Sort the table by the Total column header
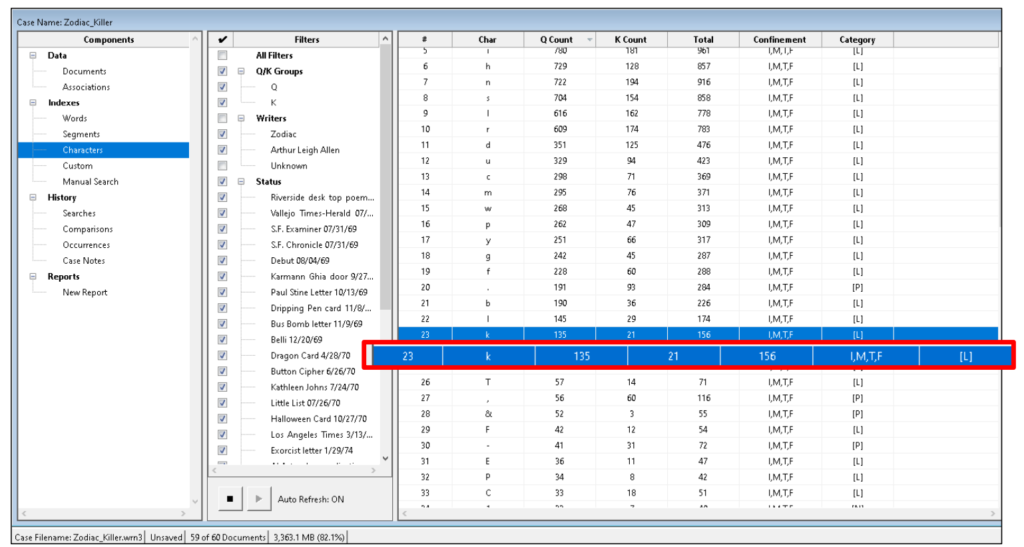The image size is (1024, 547). pos(703,40)
